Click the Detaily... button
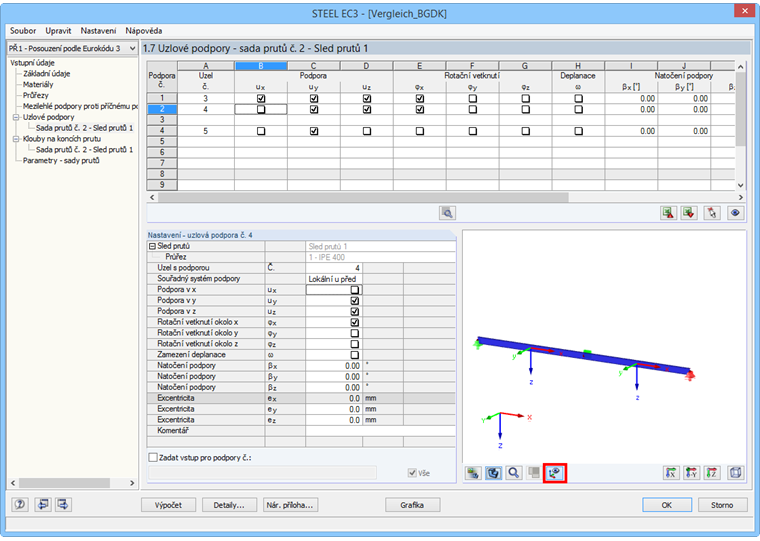The height and width of the screenshot is (541, 760). point(229,505)
